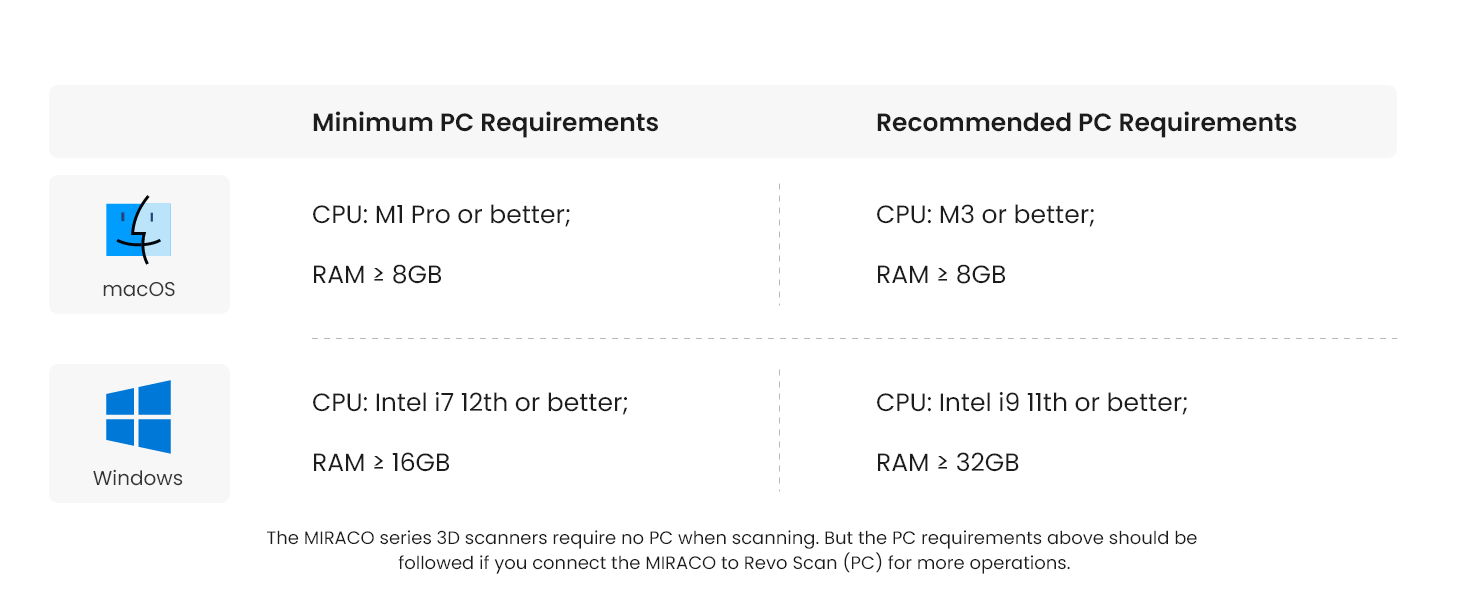This screenshot has width=1464, height=600.
Task: Select "CPU: Intel i7 12th or better"
Action: point(470,402)
